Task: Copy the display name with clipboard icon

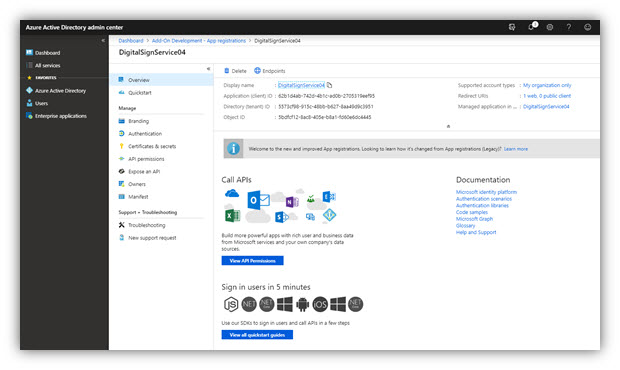Action: tap(329, 85)
